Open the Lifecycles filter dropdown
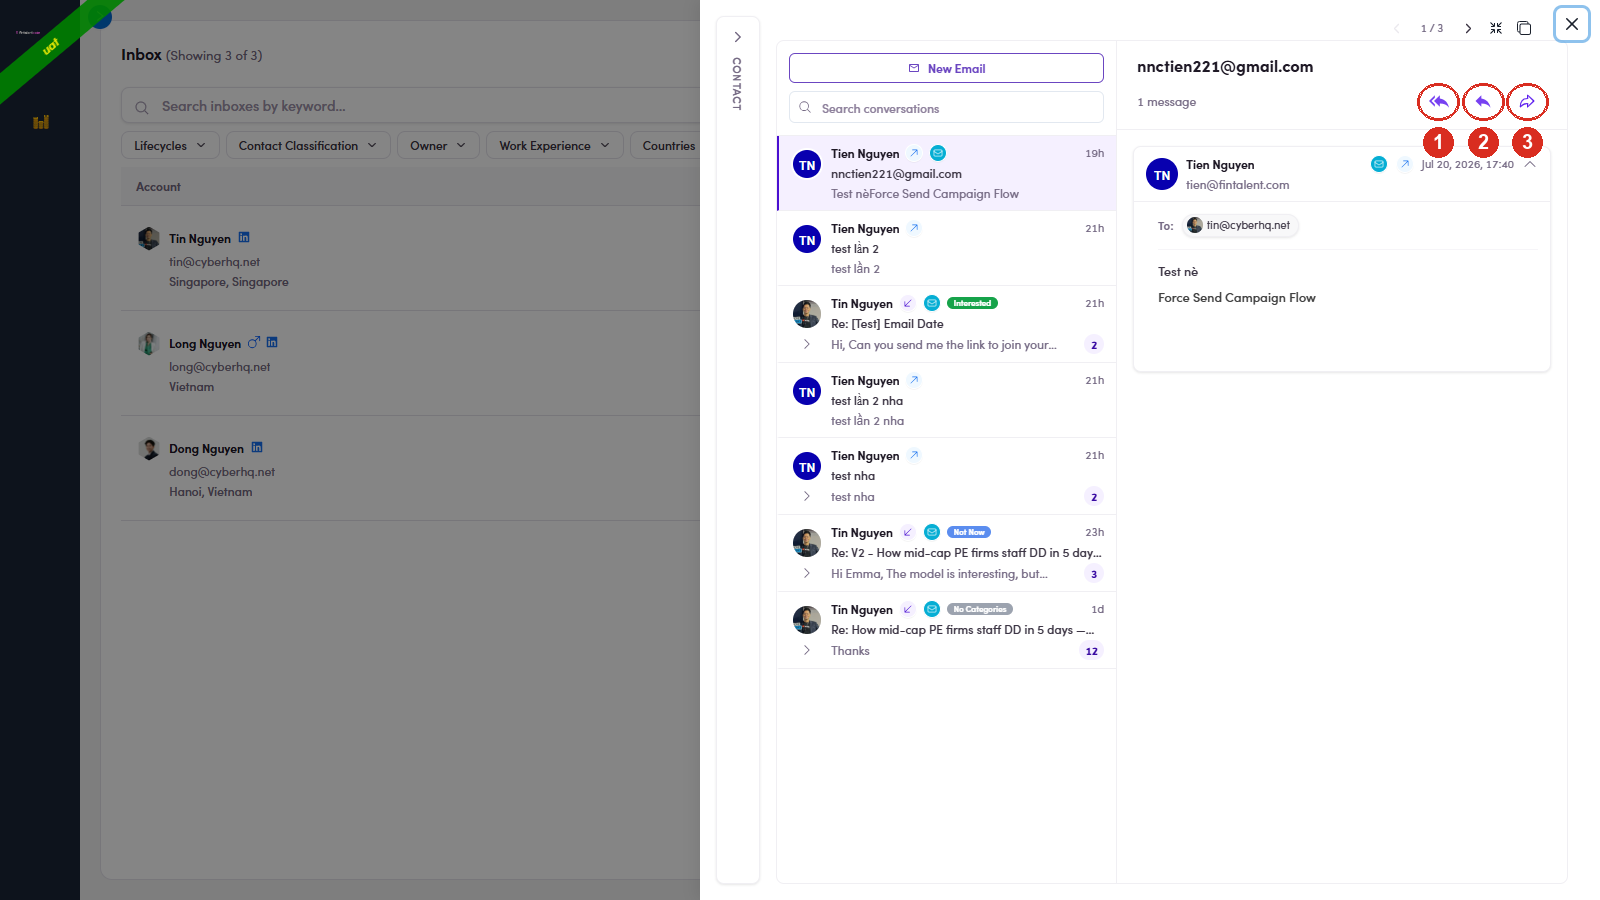Viewport: 1600px width, 900px height. point(171,145)
